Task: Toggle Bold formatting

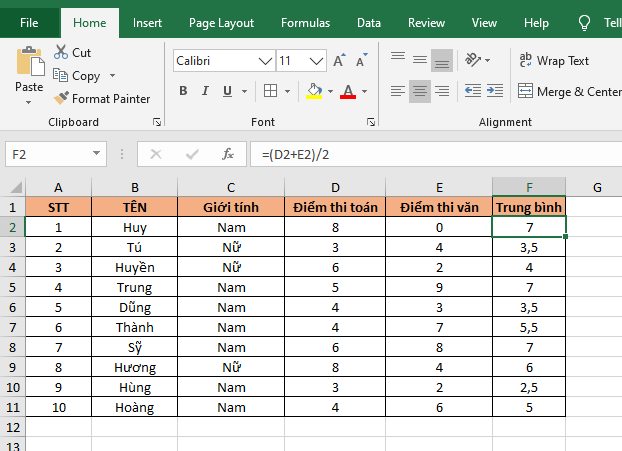Action: (183, 92)
